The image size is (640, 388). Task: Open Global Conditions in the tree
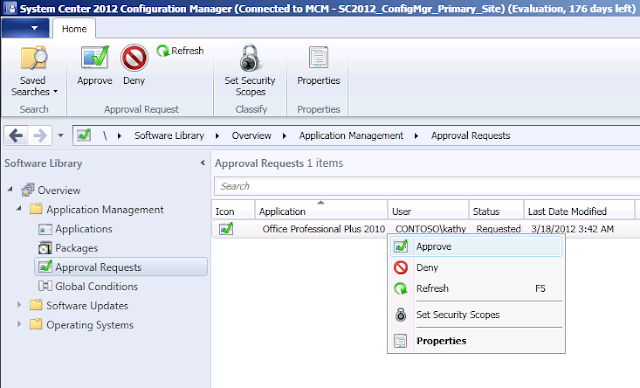(x=88, y=286)
